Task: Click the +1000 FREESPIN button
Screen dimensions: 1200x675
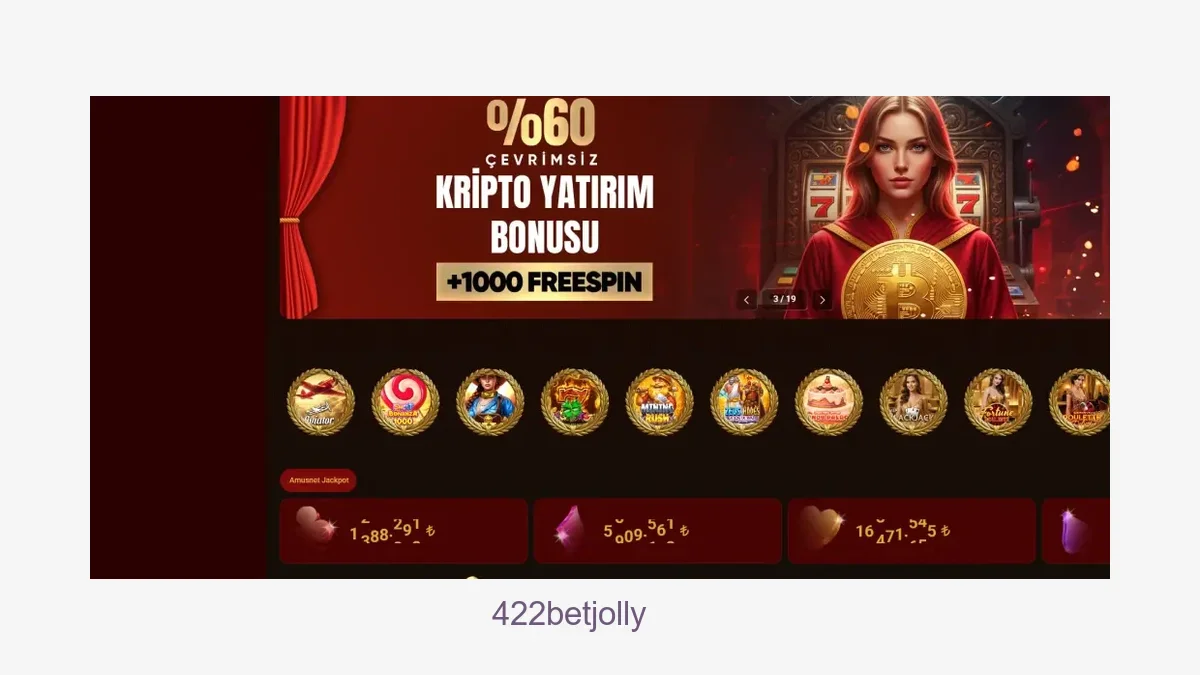Action: pos(545,282)
